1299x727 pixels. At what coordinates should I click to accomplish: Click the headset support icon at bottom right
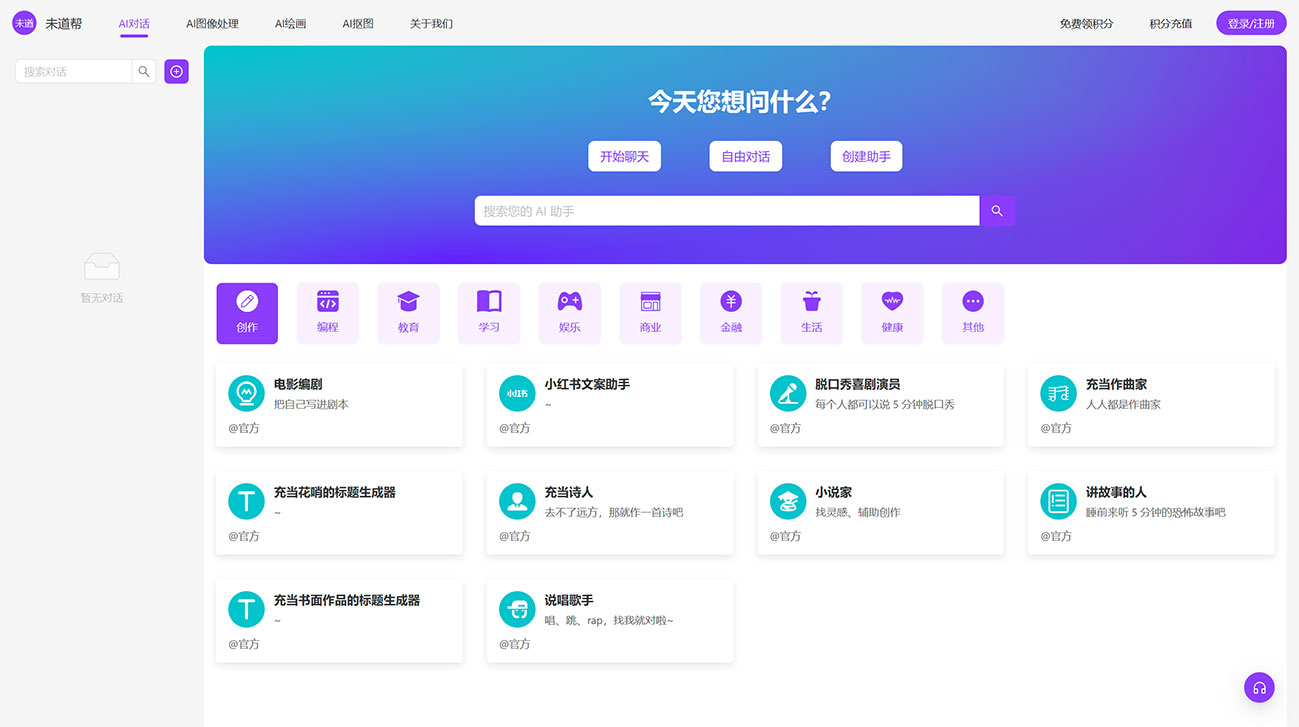point(1258,687)
